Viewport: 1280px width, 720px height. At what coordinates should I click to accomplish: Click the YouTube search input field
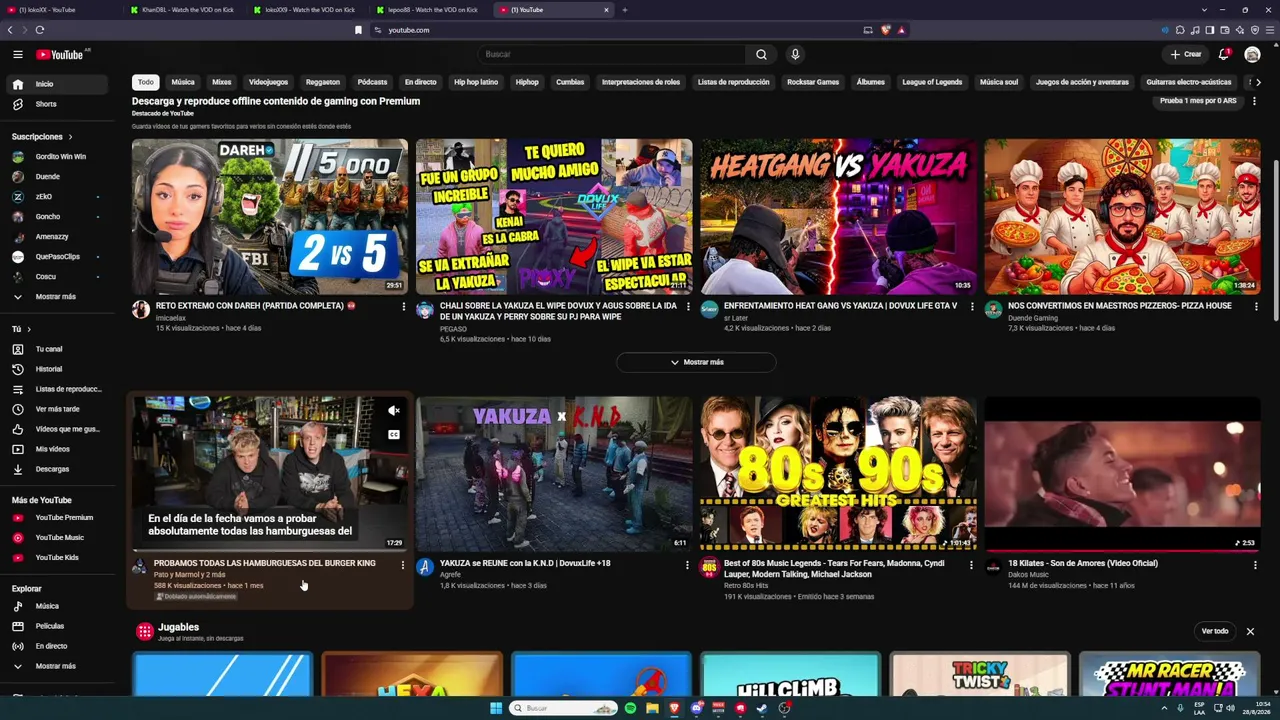pos(612,54)
